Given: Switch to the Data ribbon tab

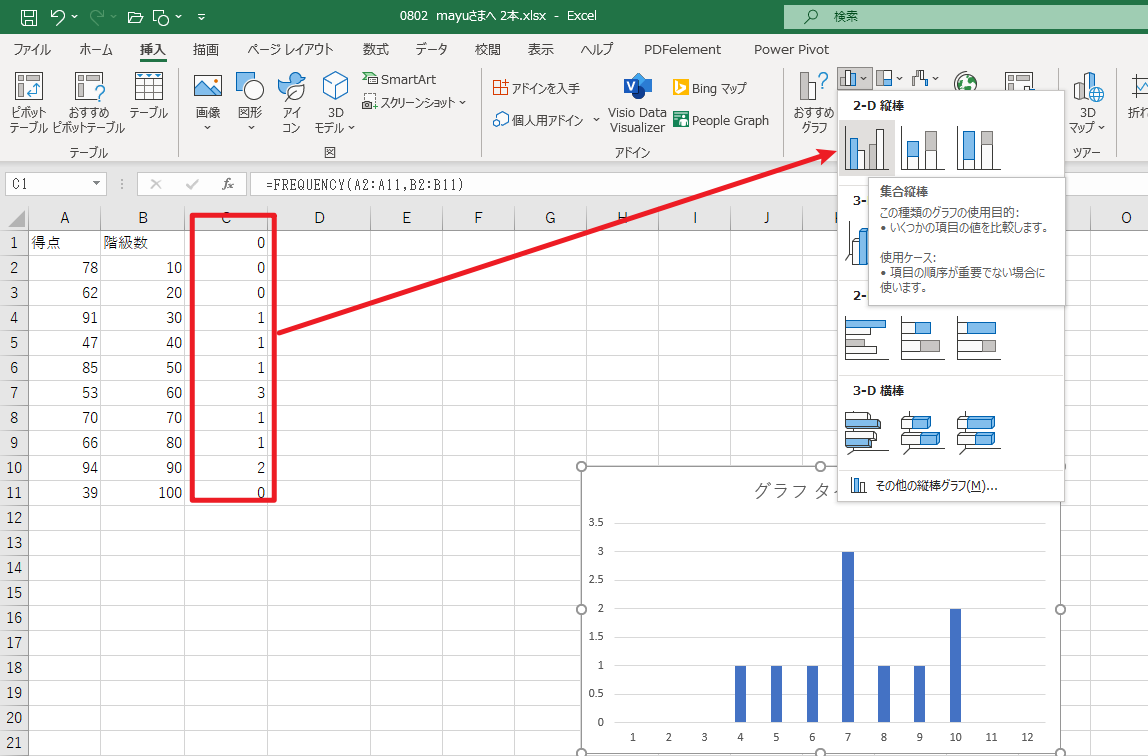Looking at the screenshot, I should pos(431,49).
